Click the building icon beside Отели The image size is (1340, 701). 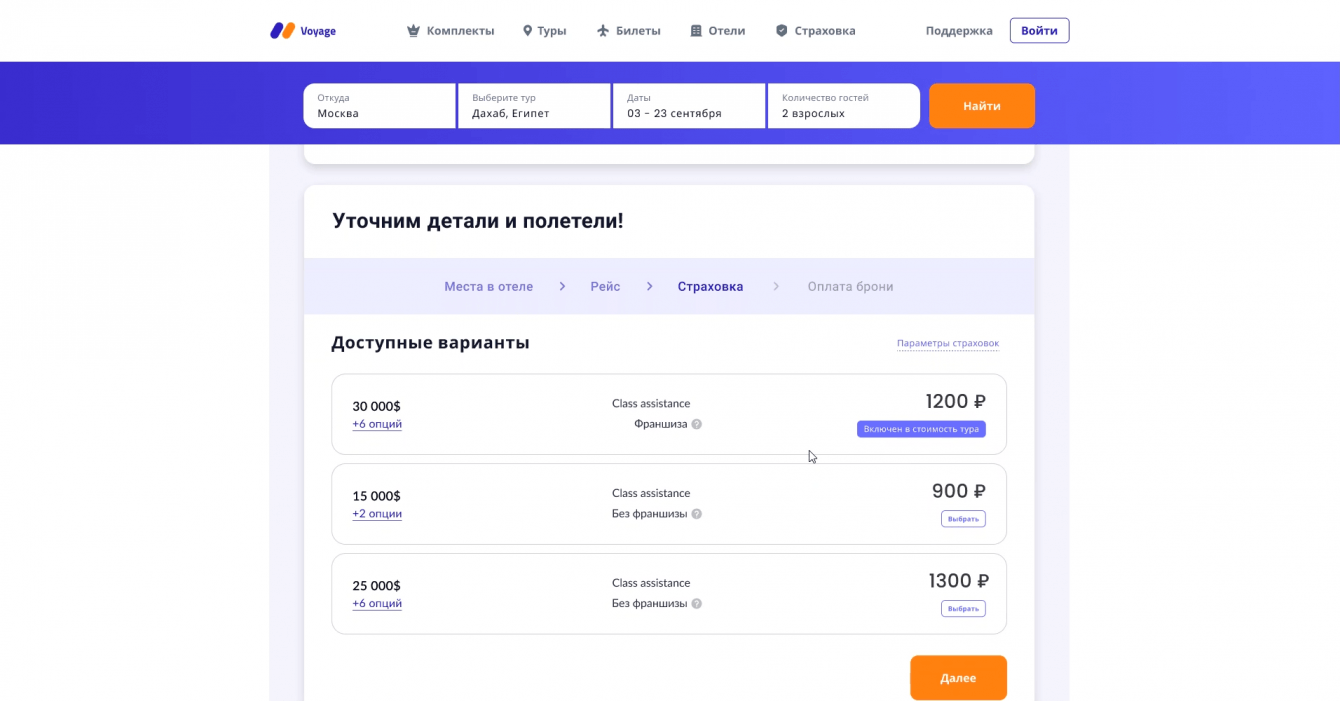(696, 31)
